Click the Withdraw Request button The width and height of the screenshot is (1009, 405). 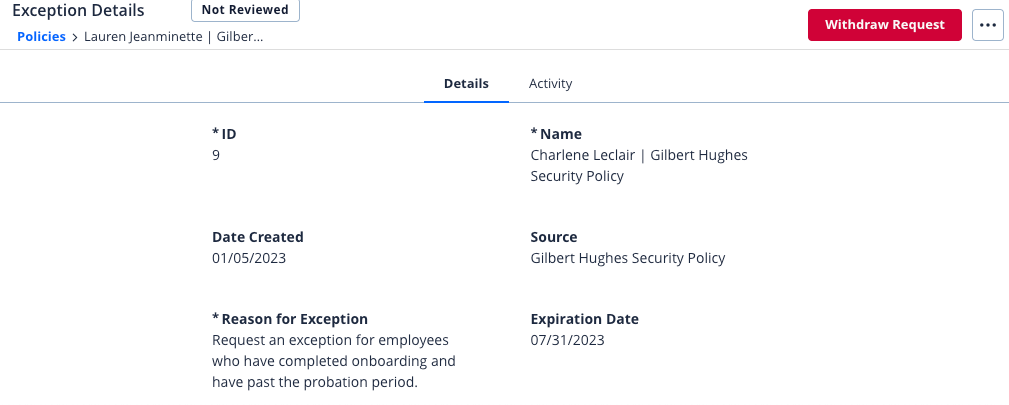[x=884, y=25]
